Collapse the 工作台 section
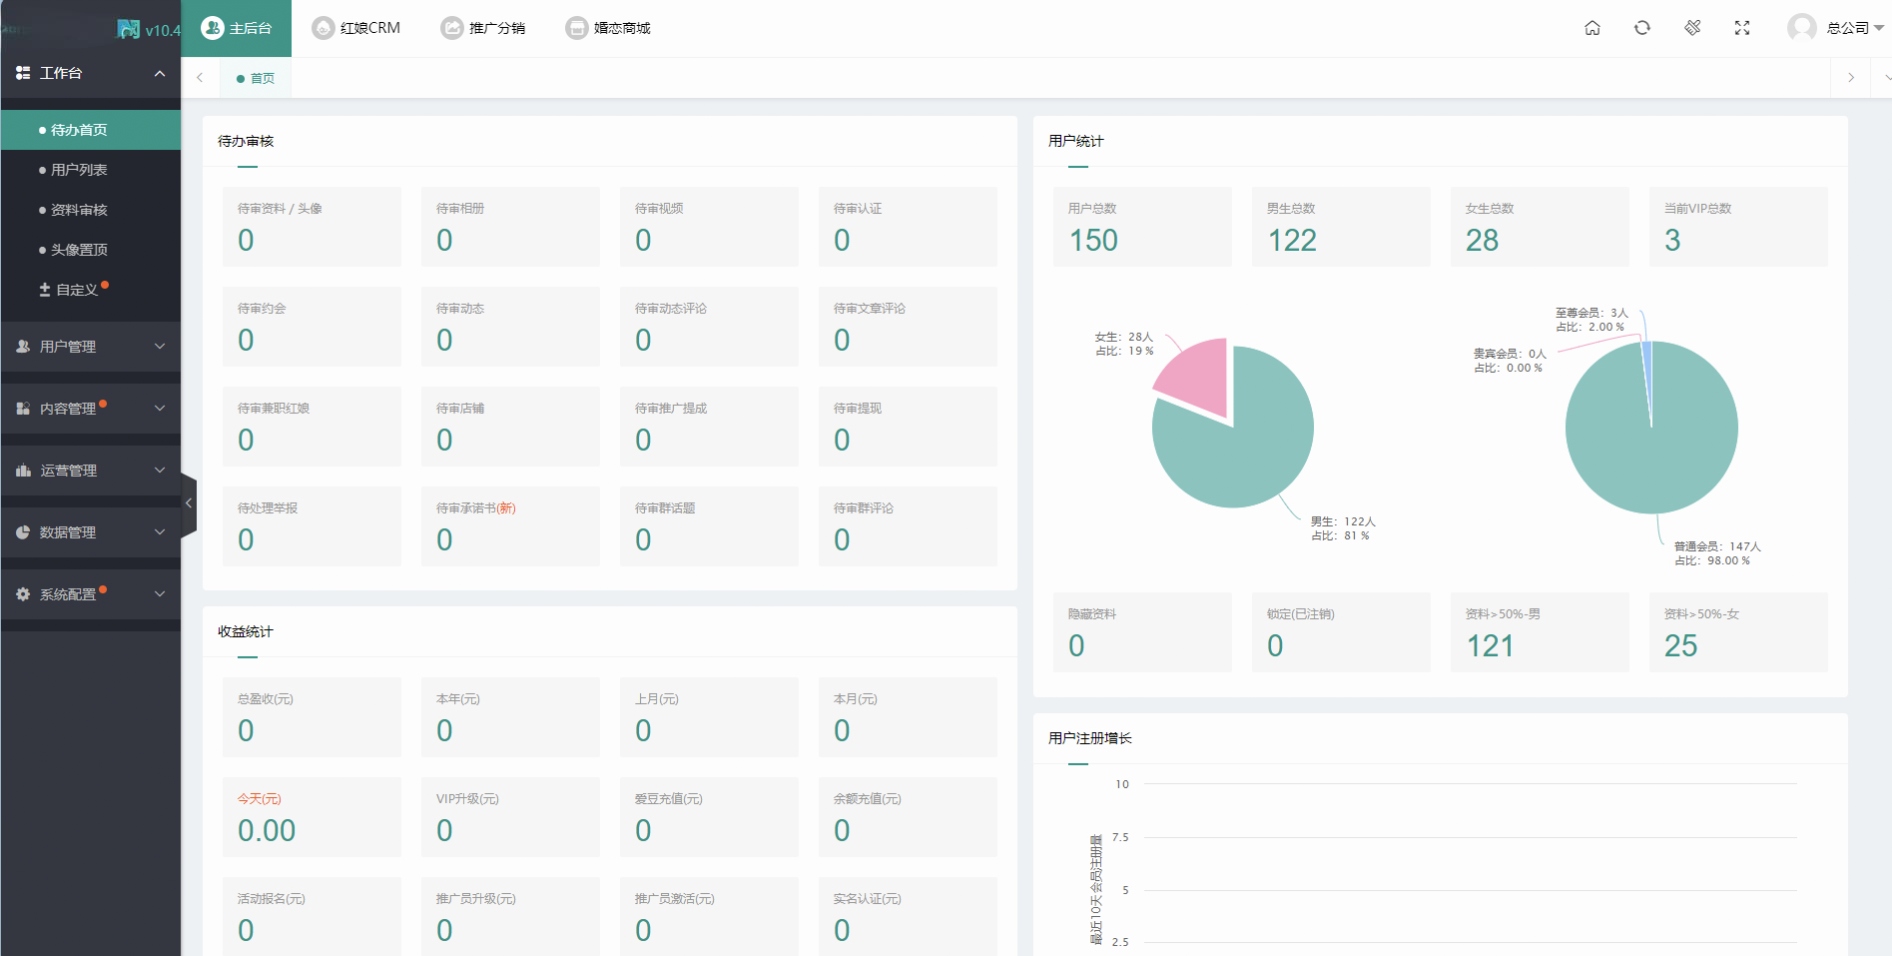 (x=159, y=73)
